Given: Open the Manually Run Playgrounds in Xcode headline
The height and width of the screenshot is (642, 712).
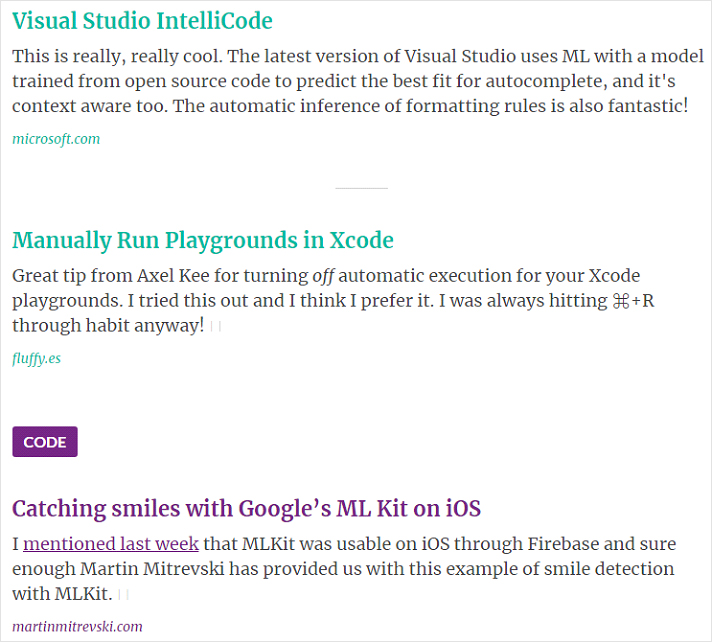Looking at the screenshot, I should [x=203, y=240].
